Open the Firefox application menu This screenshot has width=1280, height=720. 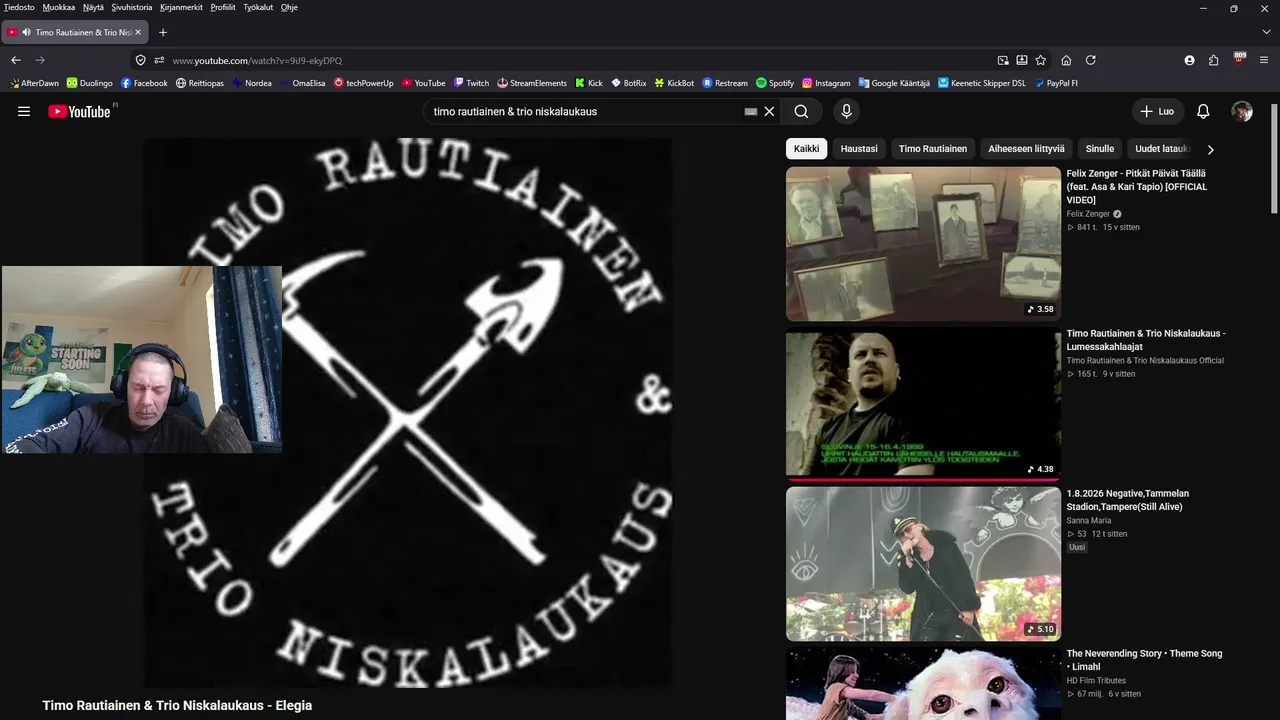1265,60
